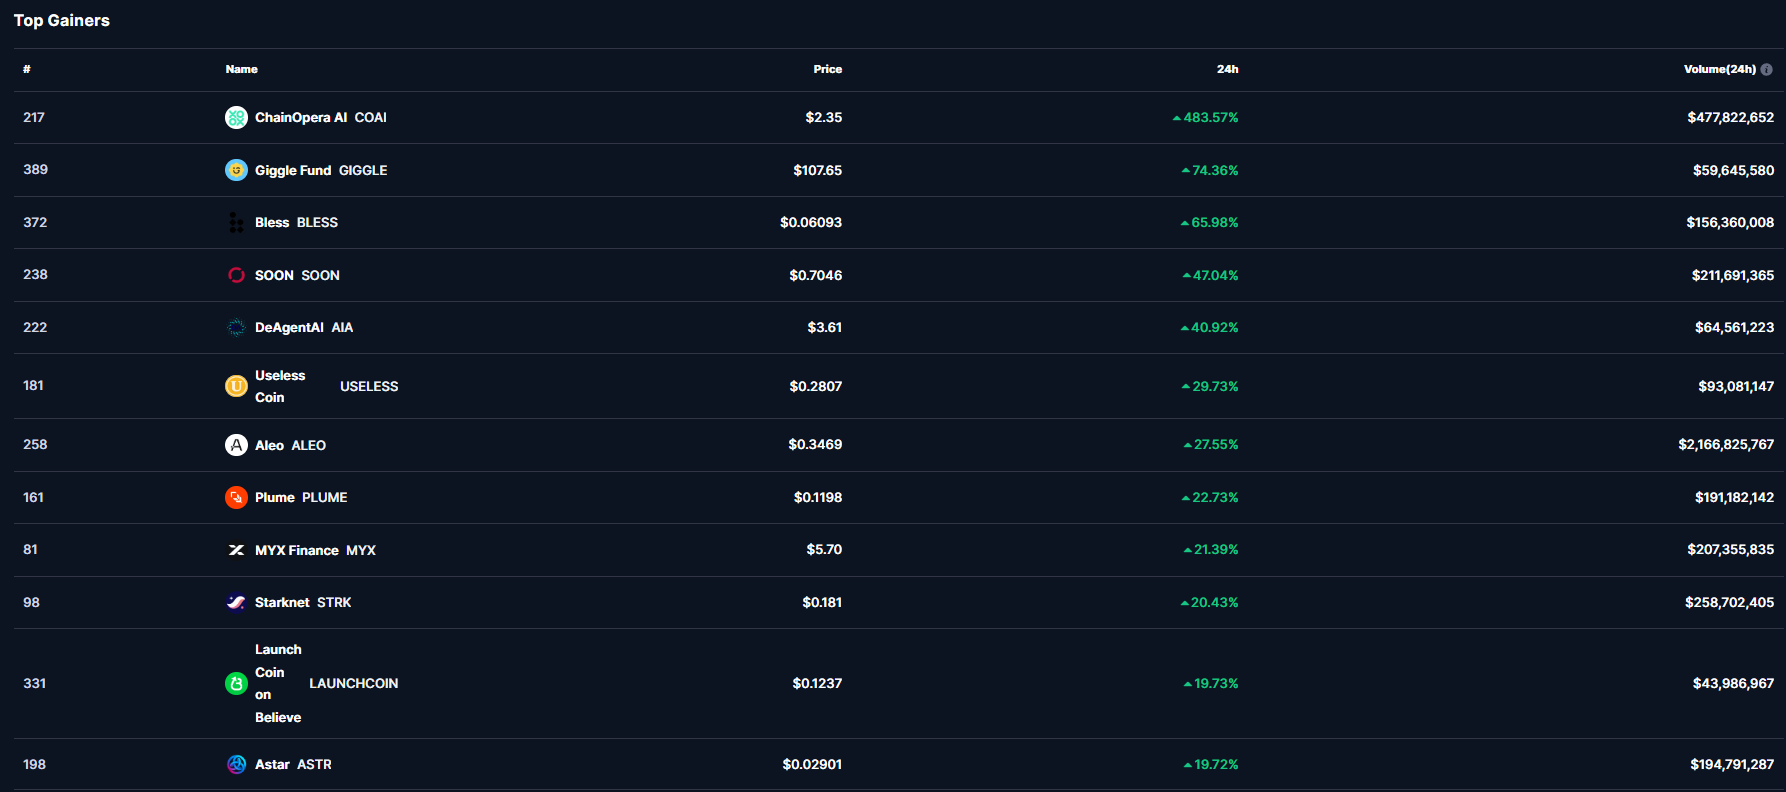Click the Volume(24h) info icon
This screenshot has height=792, width=1786.
[1766, 70]
